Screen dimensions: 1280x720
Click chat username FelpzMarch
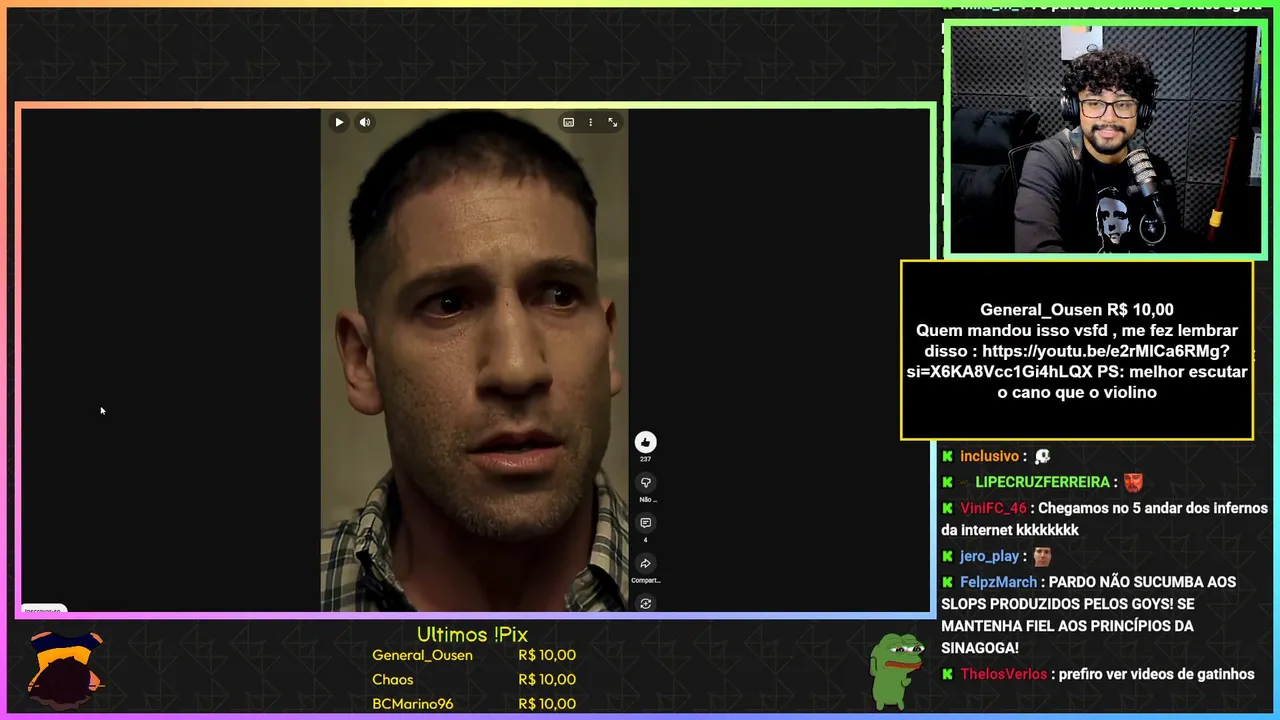coord(998,582)
